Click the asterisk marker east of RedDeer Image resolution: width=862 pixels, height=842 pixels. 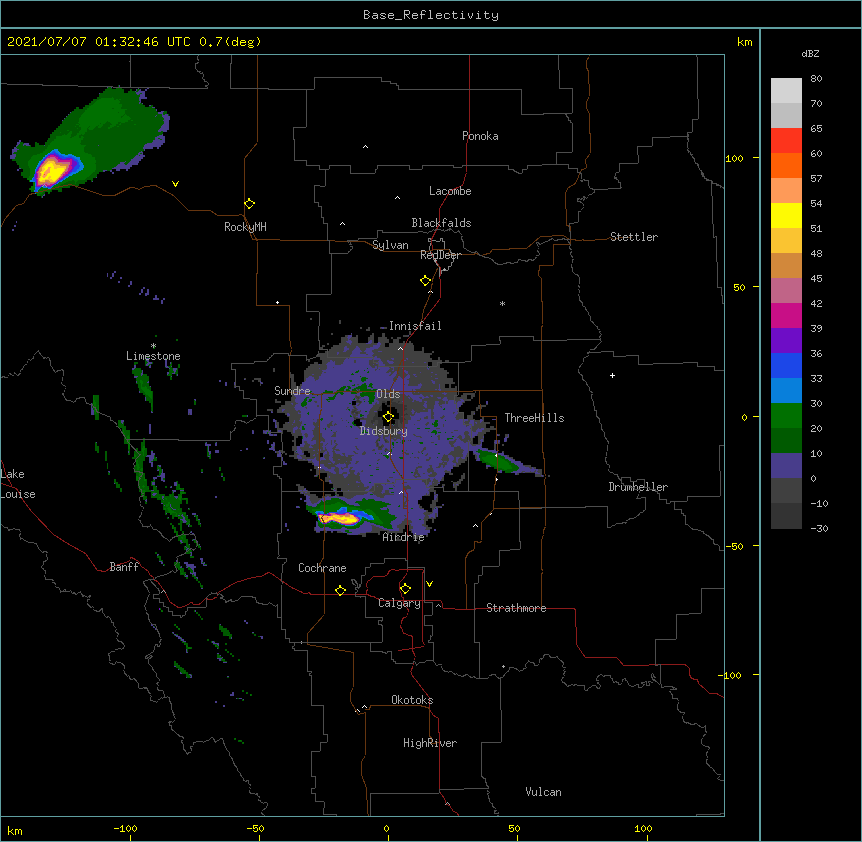502,303
